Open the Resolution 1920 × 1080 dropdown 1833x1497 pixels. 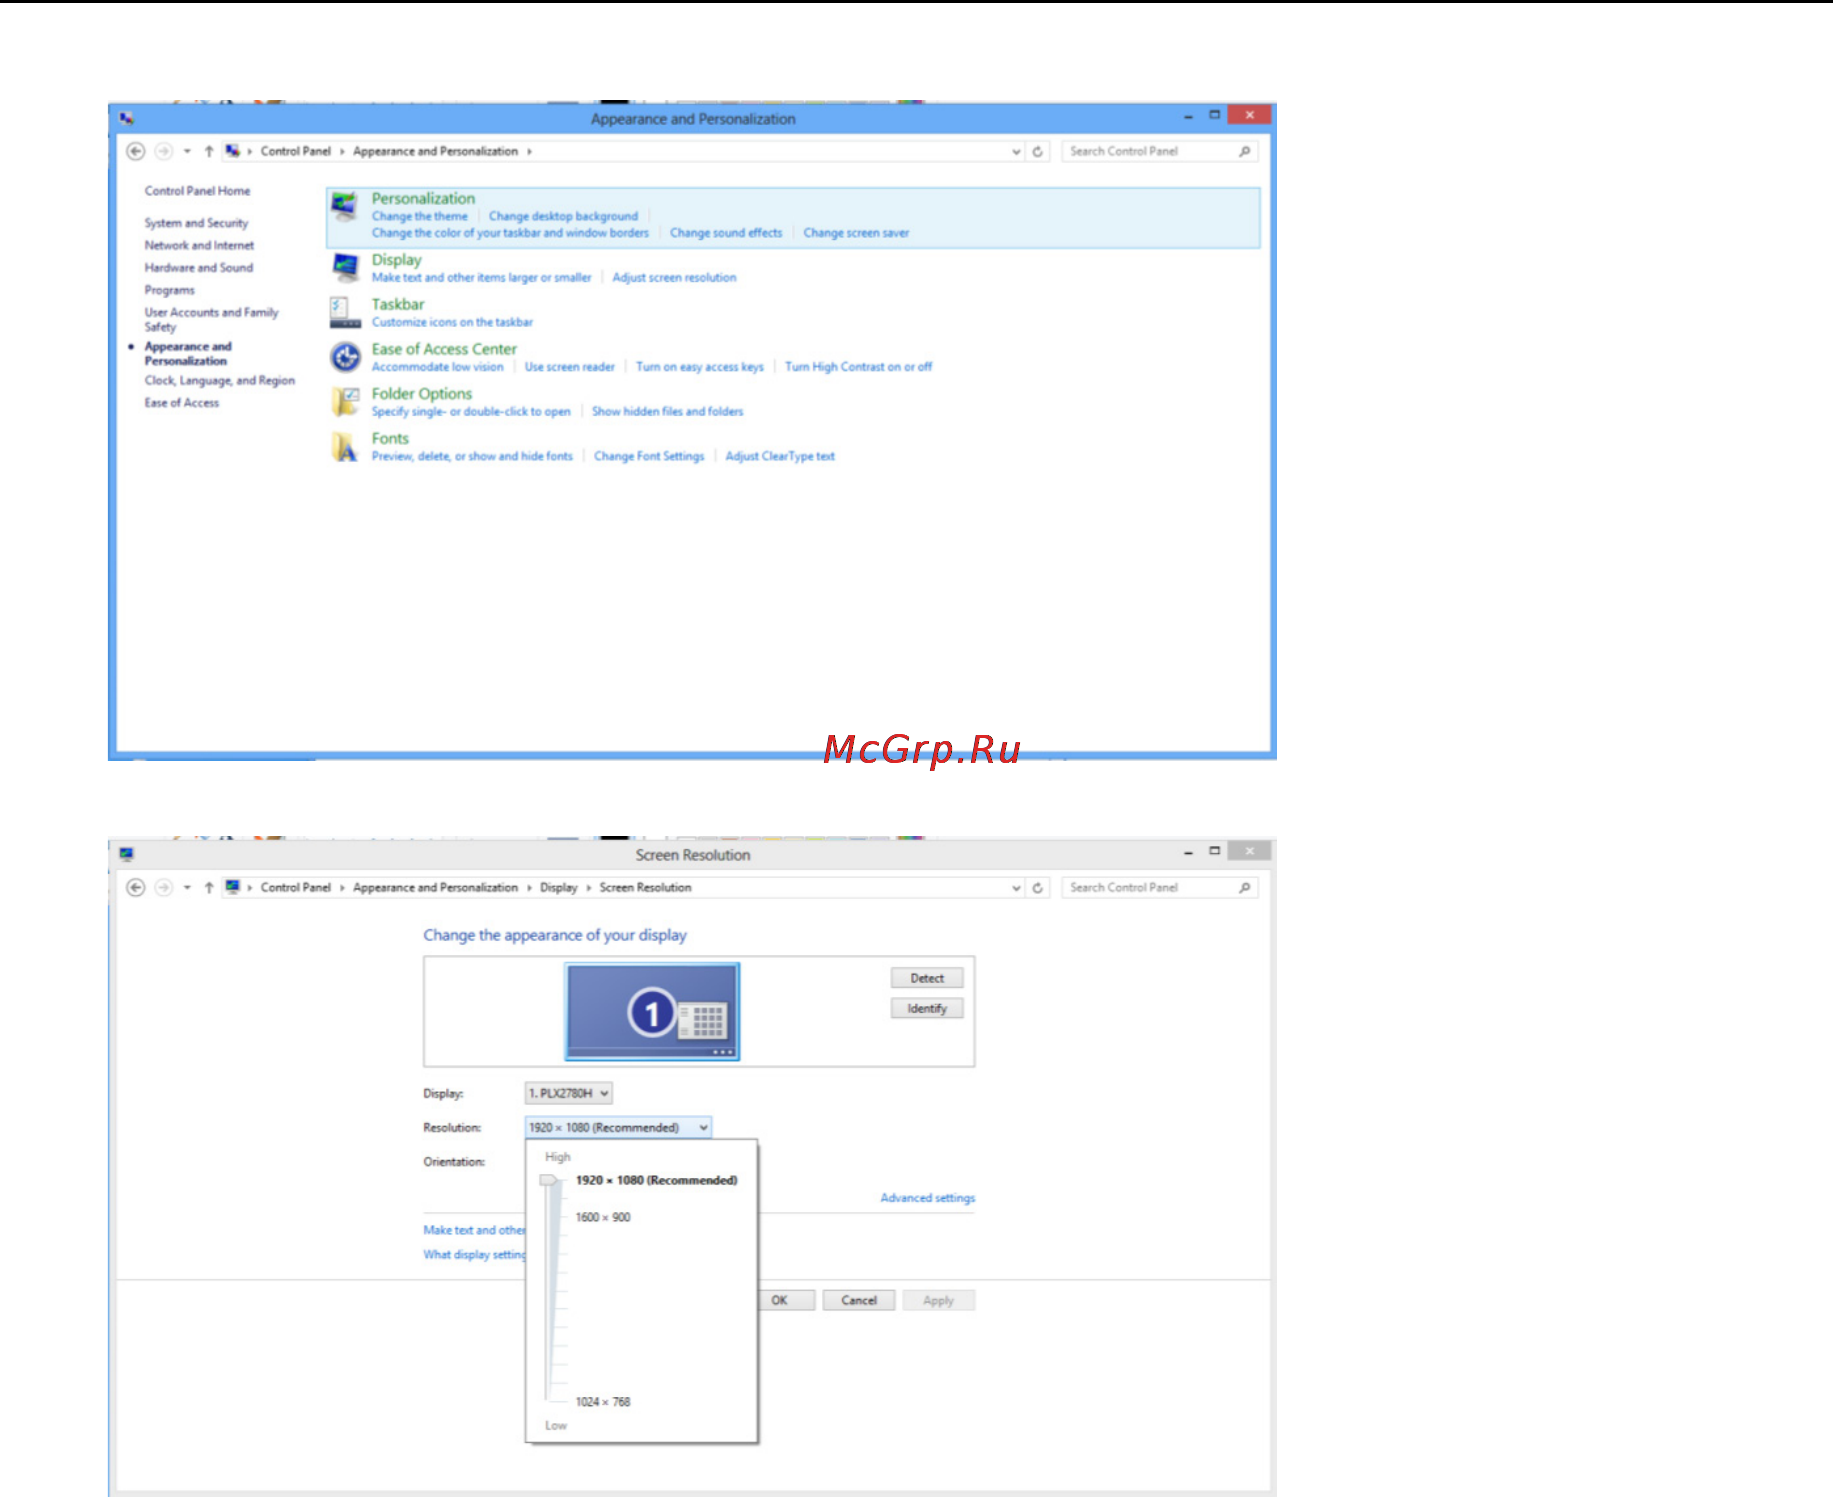(618, 1127)
